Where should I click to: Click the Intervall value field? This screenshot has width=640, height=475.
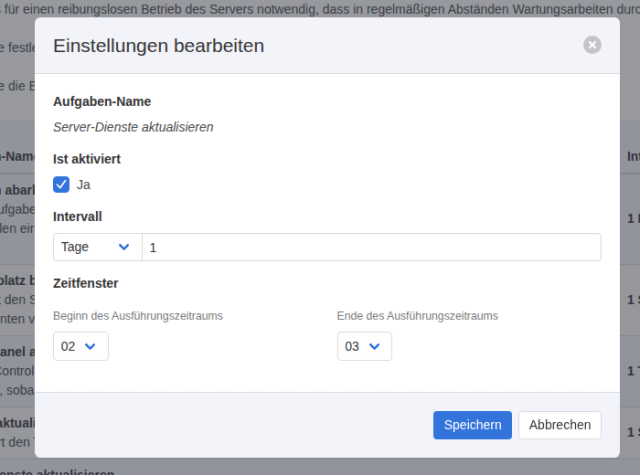[371, 247]
